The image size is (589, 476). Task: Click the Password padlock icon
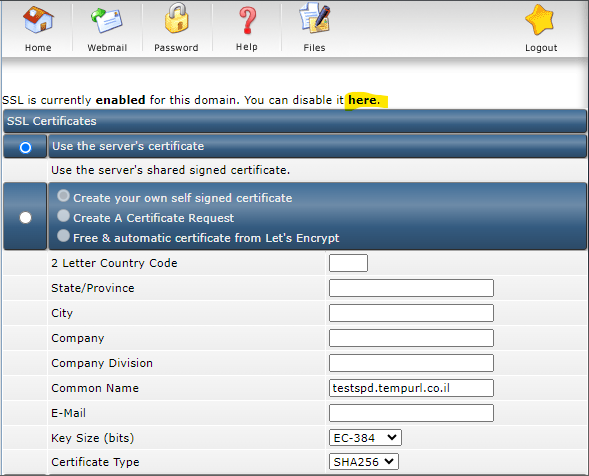point(176,18)
